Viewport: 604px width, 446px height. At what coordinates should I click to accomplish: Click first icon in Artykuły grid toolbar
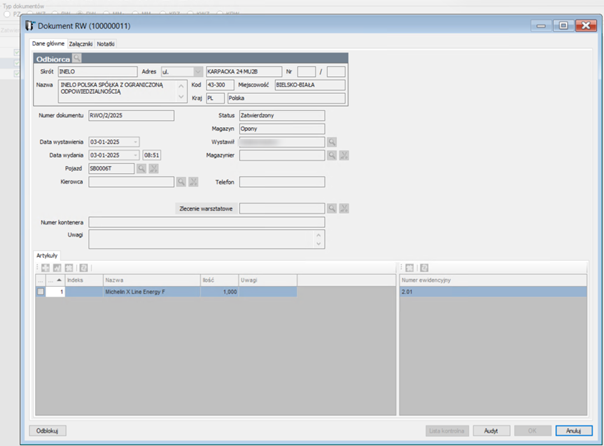(42, 268)
